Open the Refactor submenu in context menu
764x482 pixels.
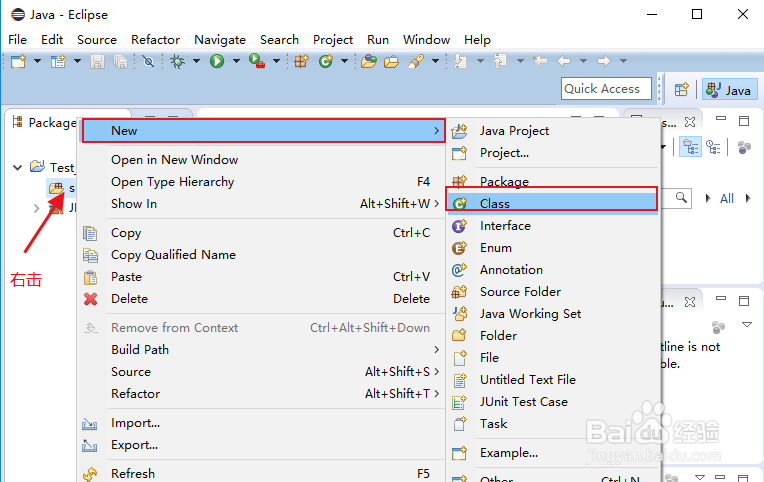click(263, 394)
